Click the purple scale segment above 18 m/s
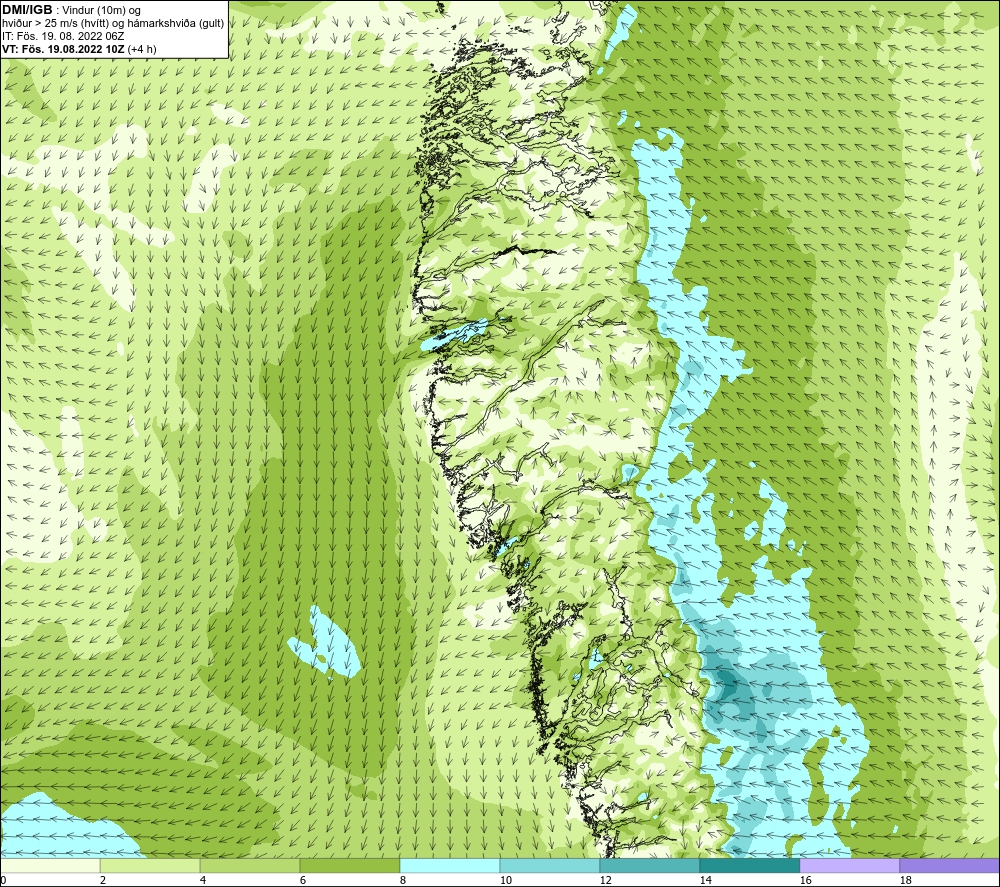 point(949,865)
